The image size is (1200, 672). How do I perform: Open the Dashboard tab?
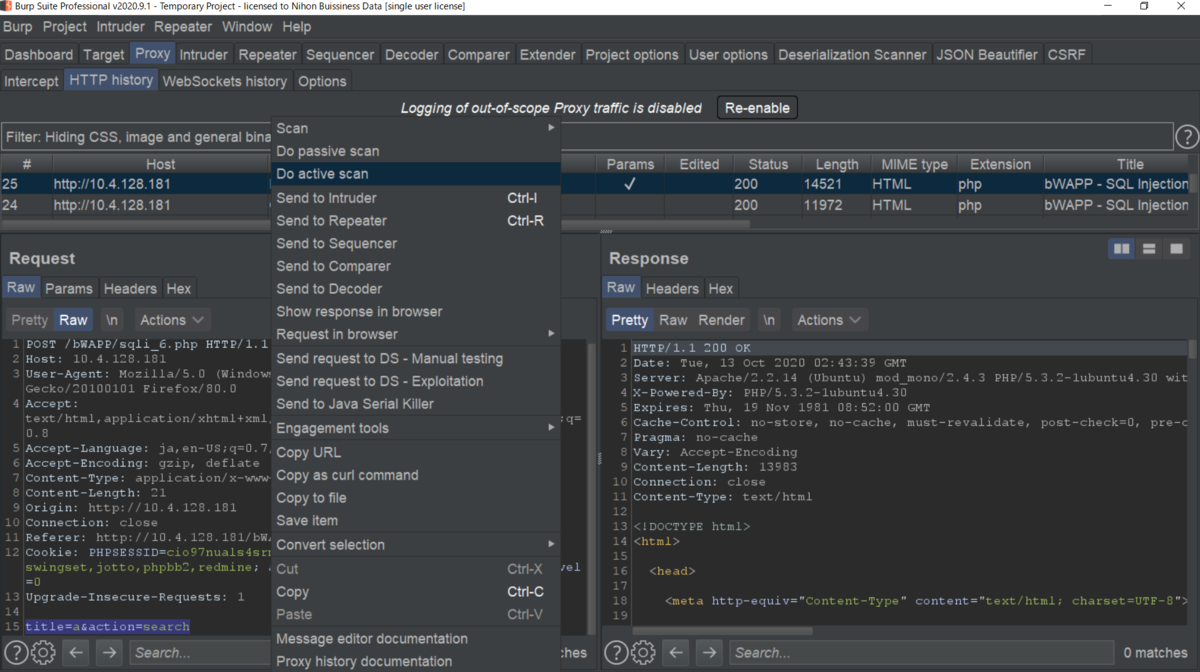coord(39,55)
